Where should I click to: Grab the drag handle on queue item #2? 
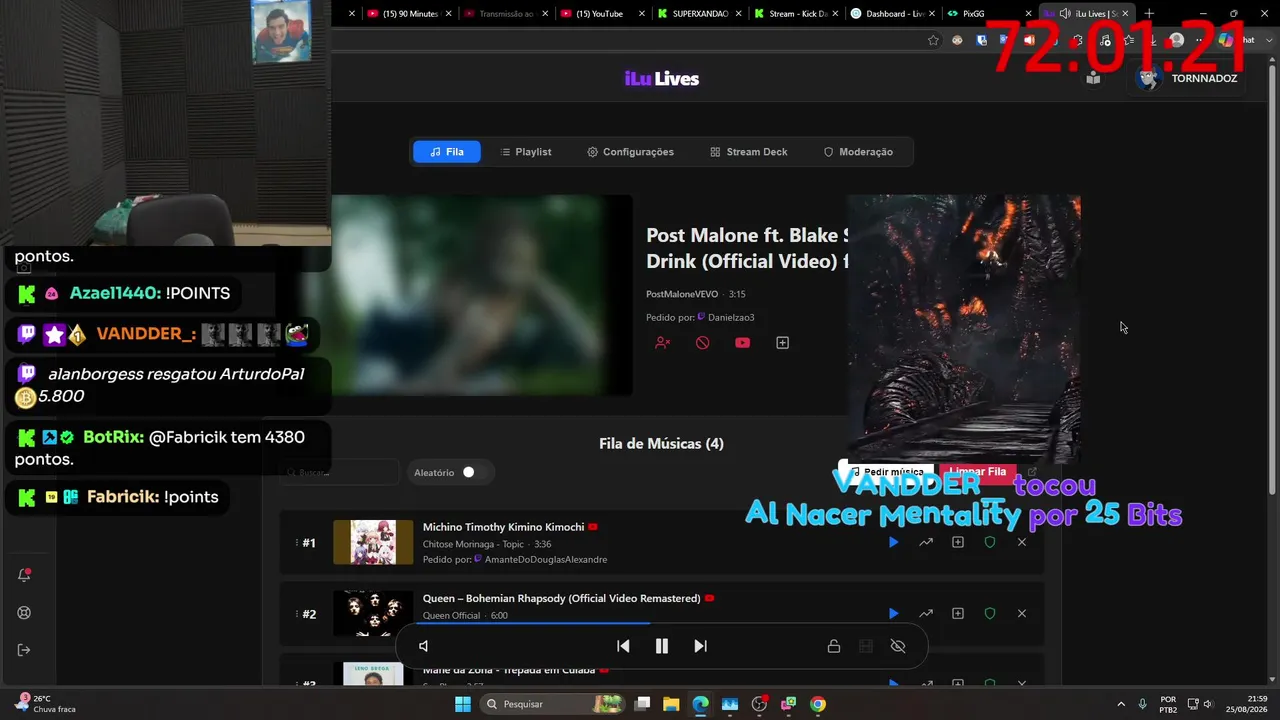(297, 613)
